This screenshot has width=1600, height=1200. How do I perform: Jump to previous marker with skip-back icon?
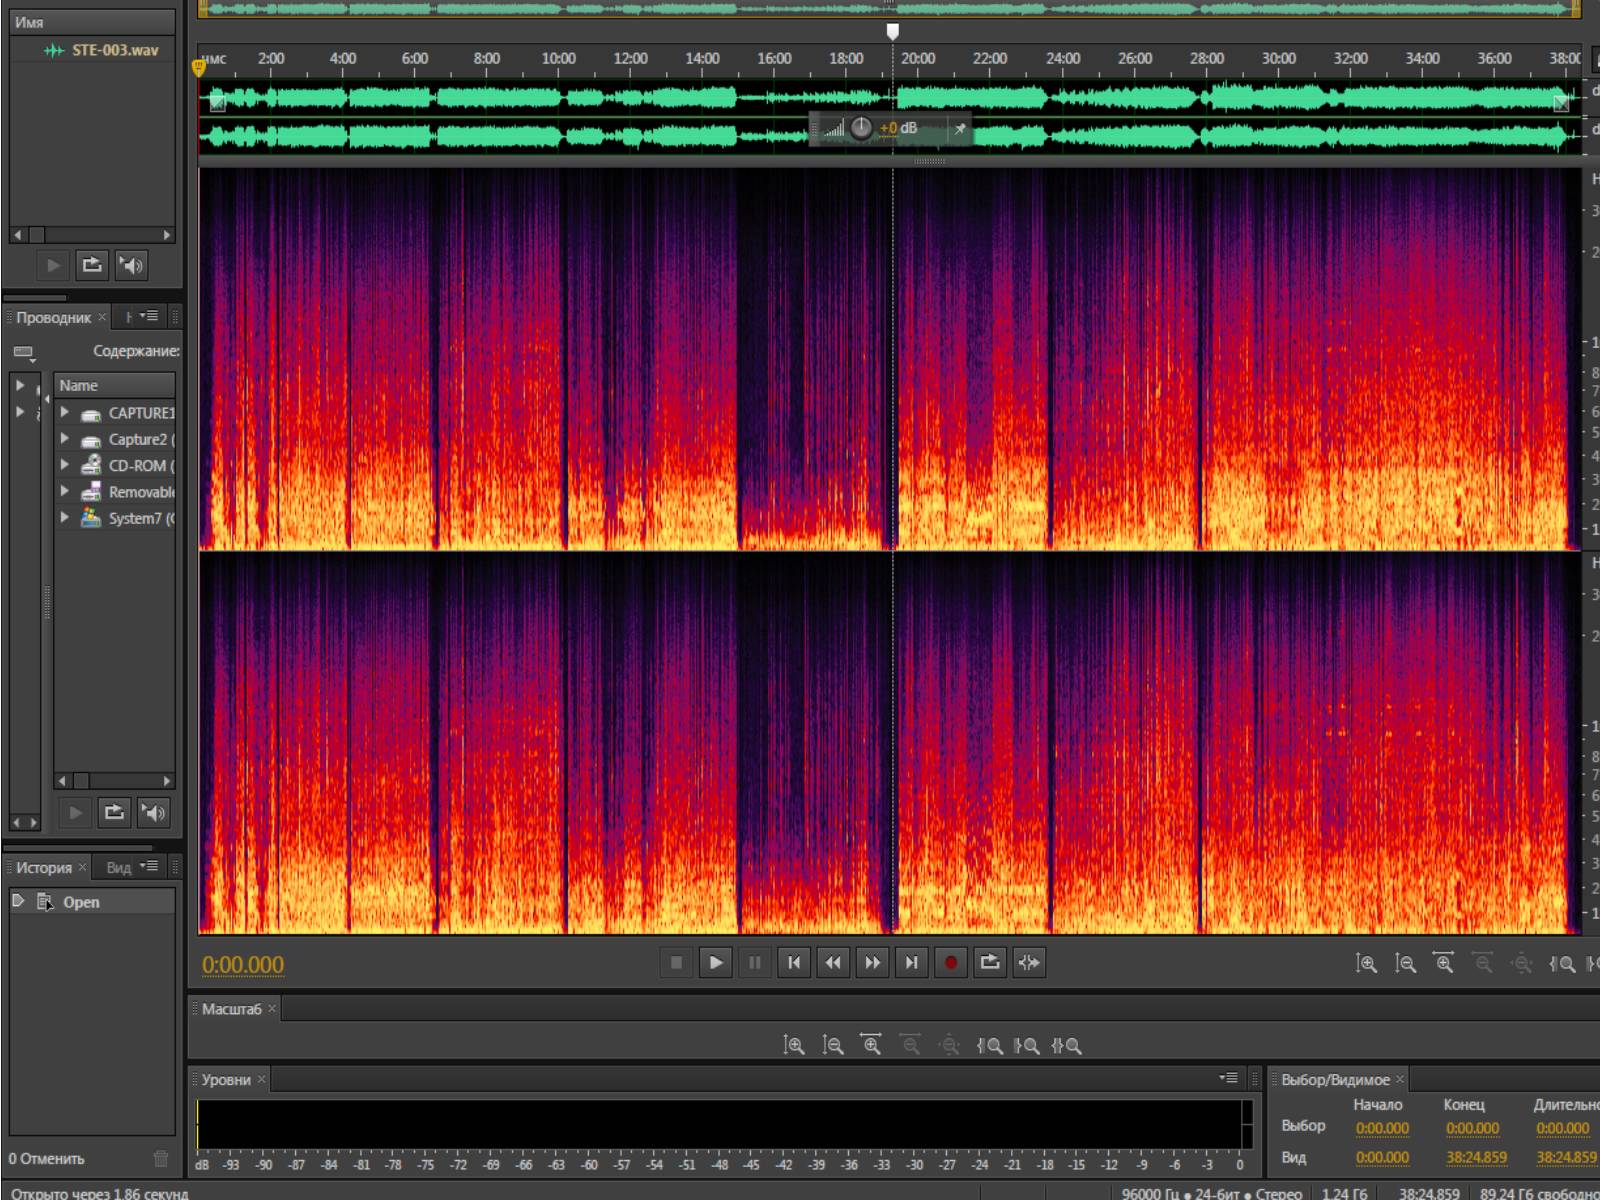794,963
